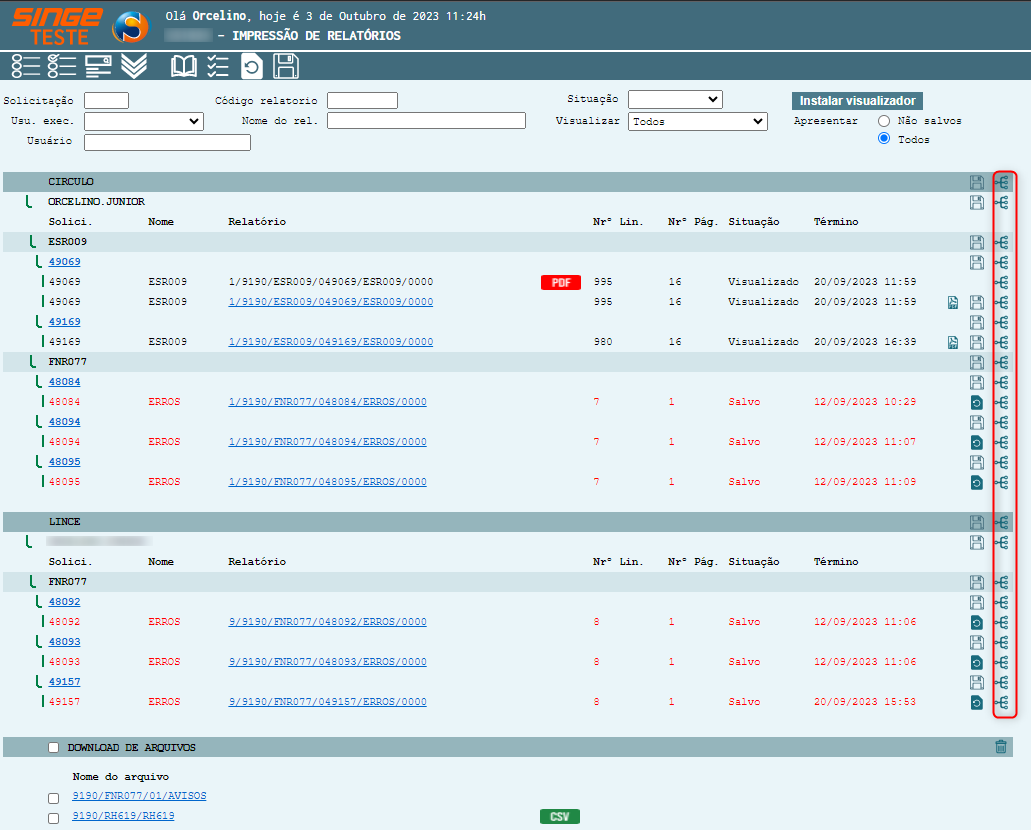The image size is (1031, 830).
Task: Click the Código relatorio input field
Action: (362, 101)
